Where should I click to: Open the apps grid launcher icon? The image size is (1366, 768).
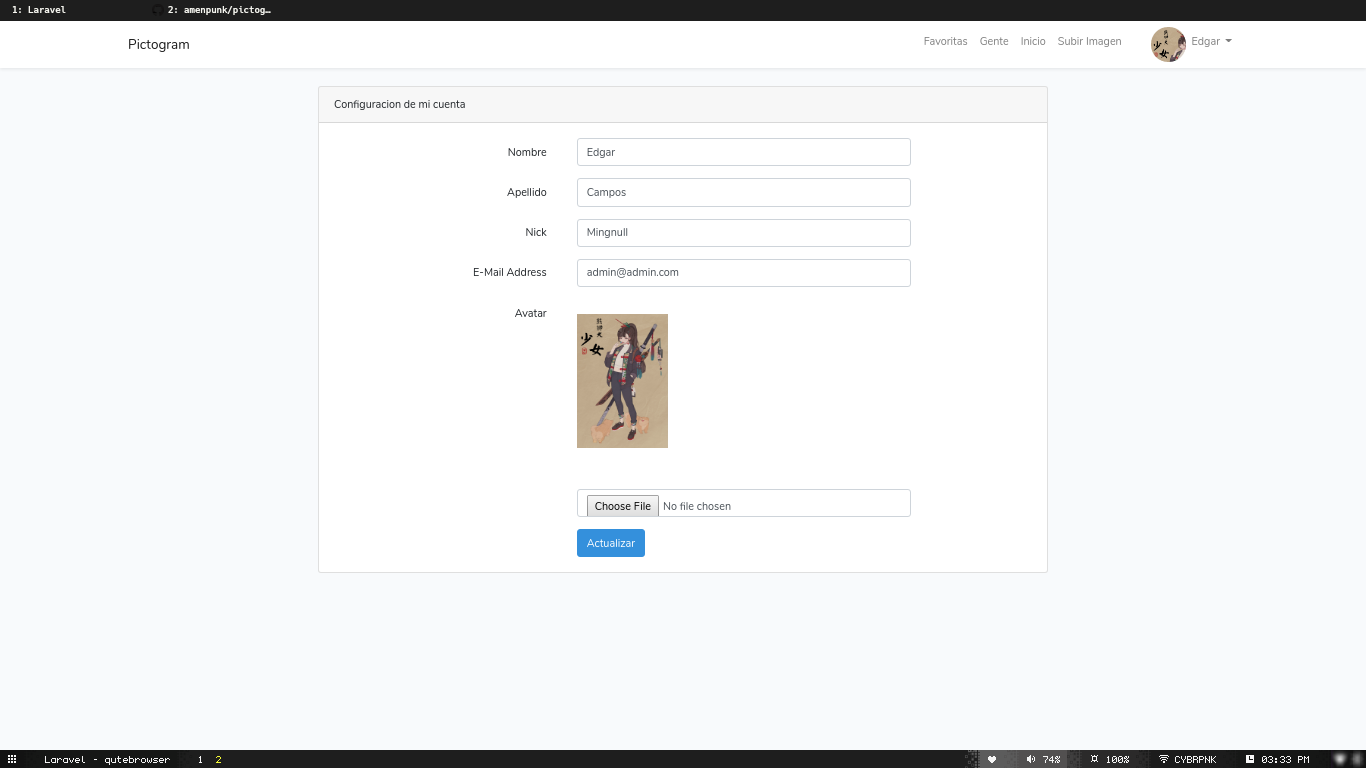[x=12, y=760]
